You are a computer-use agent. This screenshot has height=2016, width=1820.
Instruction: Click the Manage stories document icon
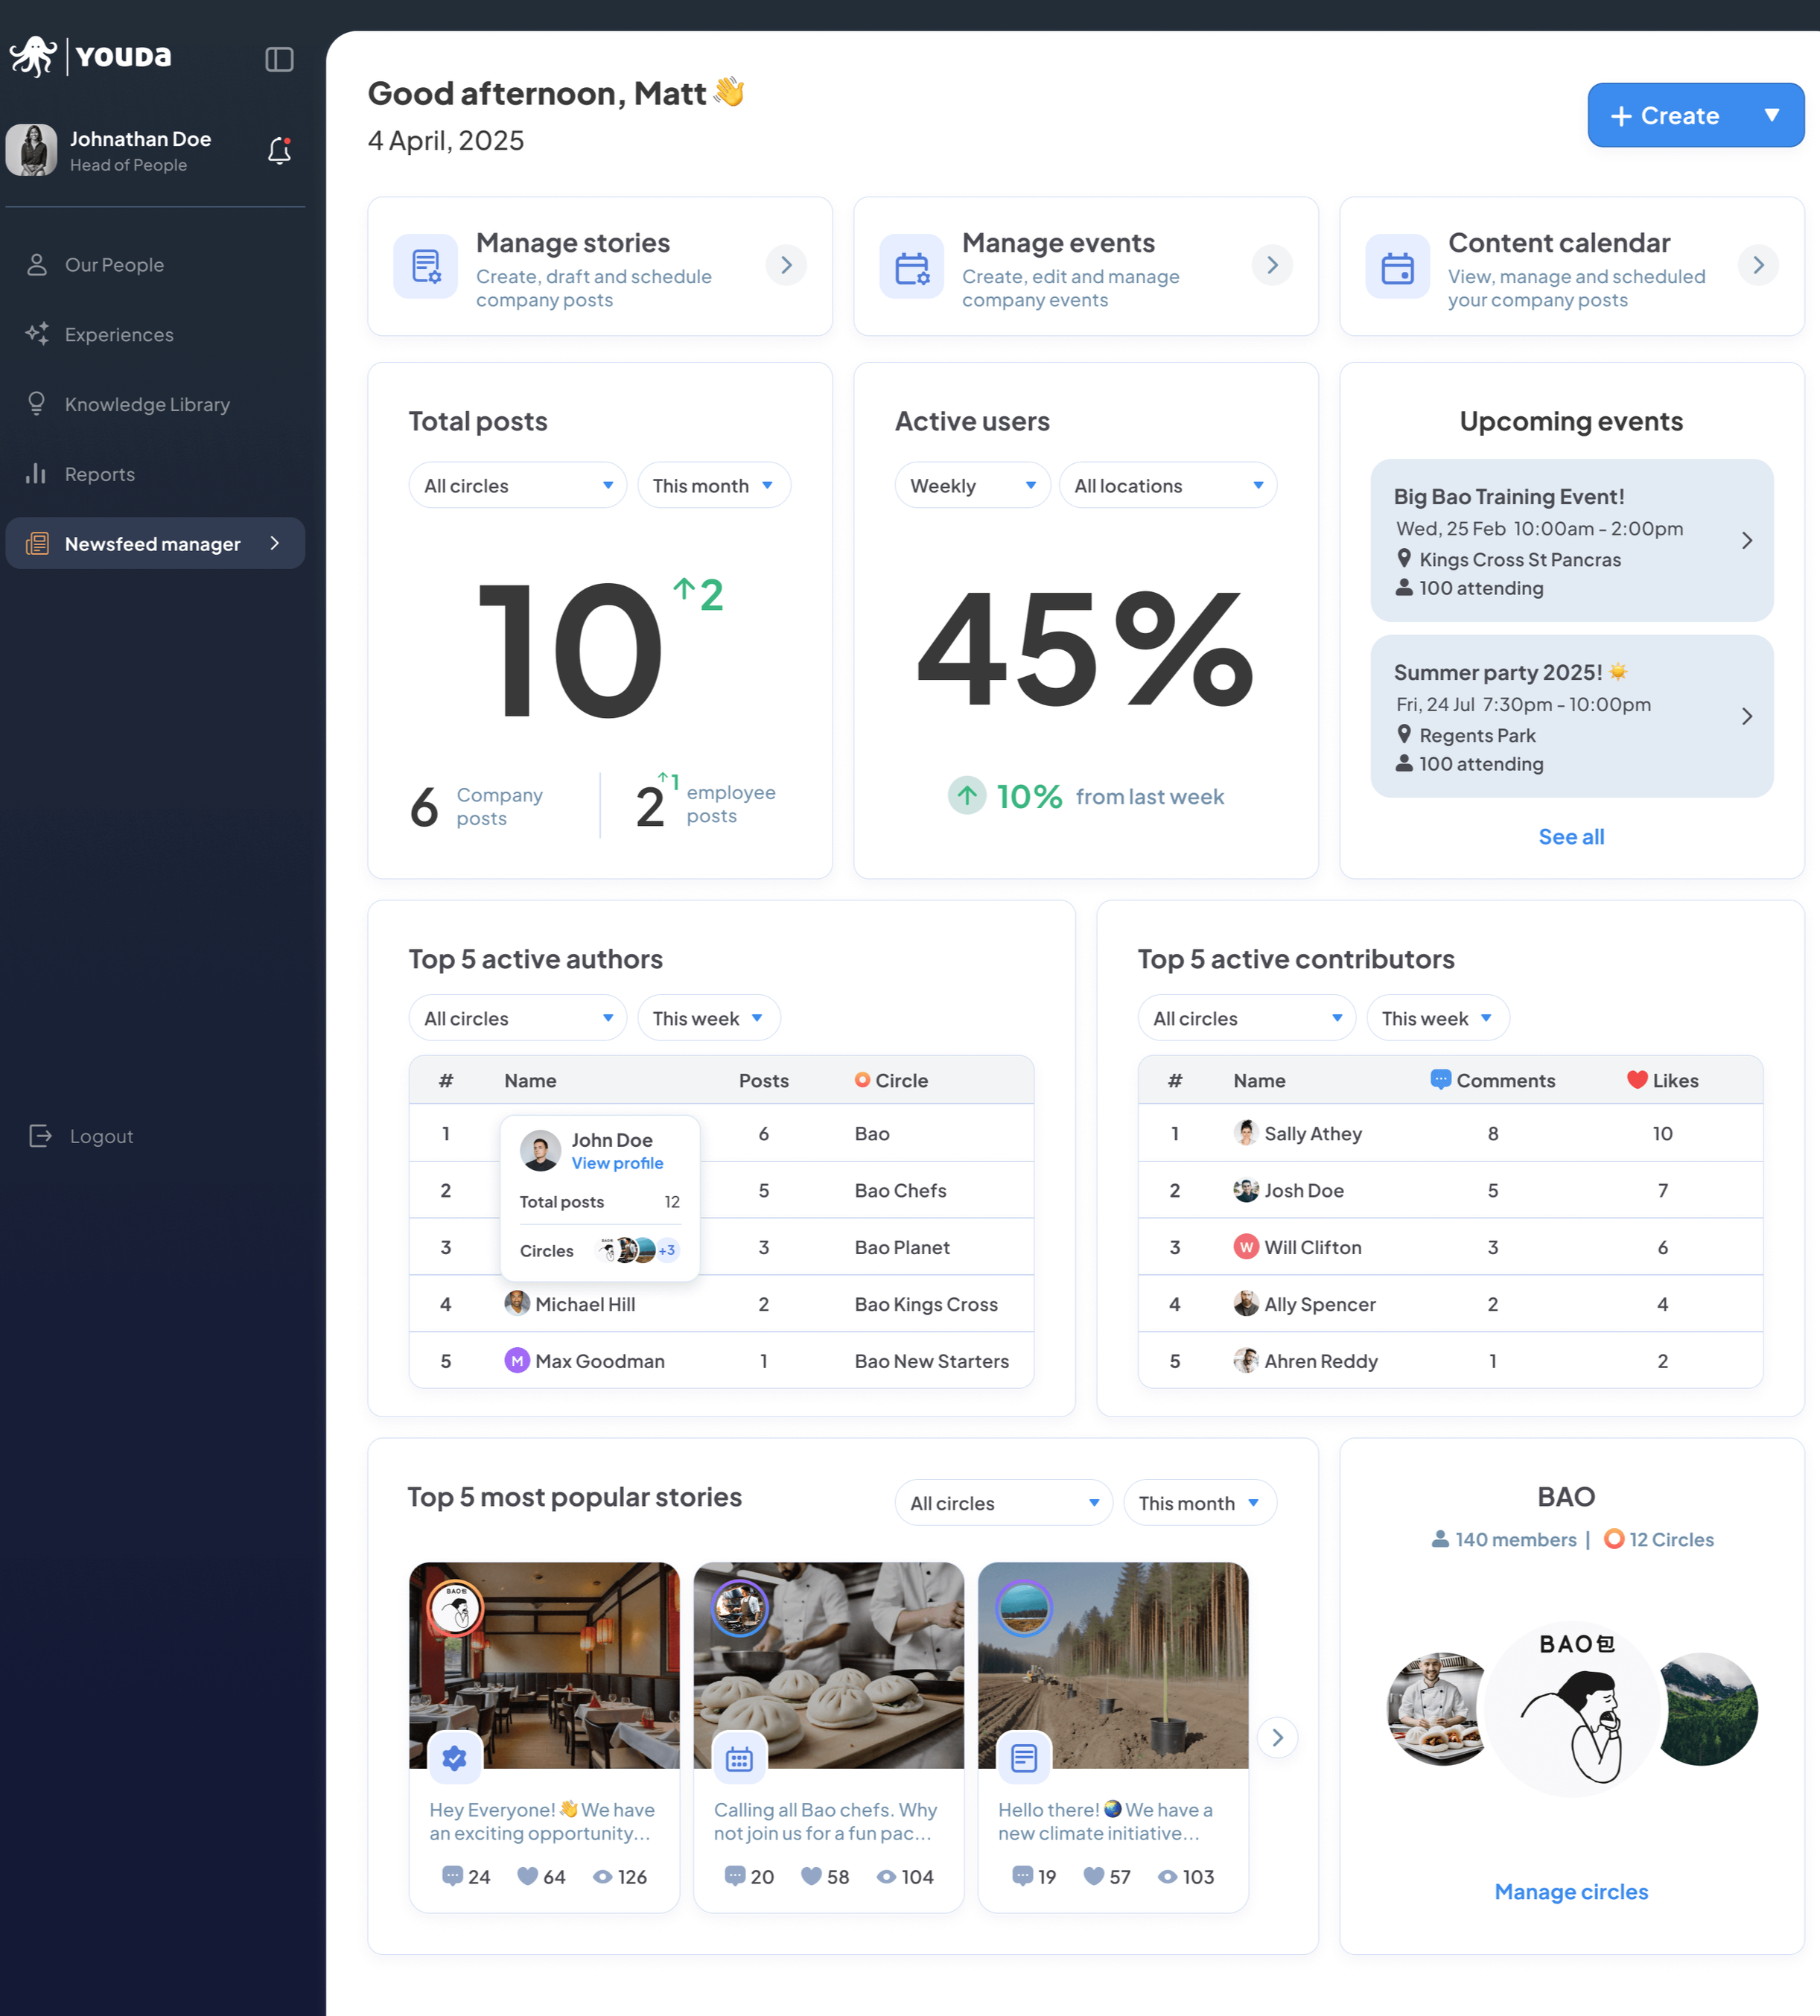click(x=426, y=266)
